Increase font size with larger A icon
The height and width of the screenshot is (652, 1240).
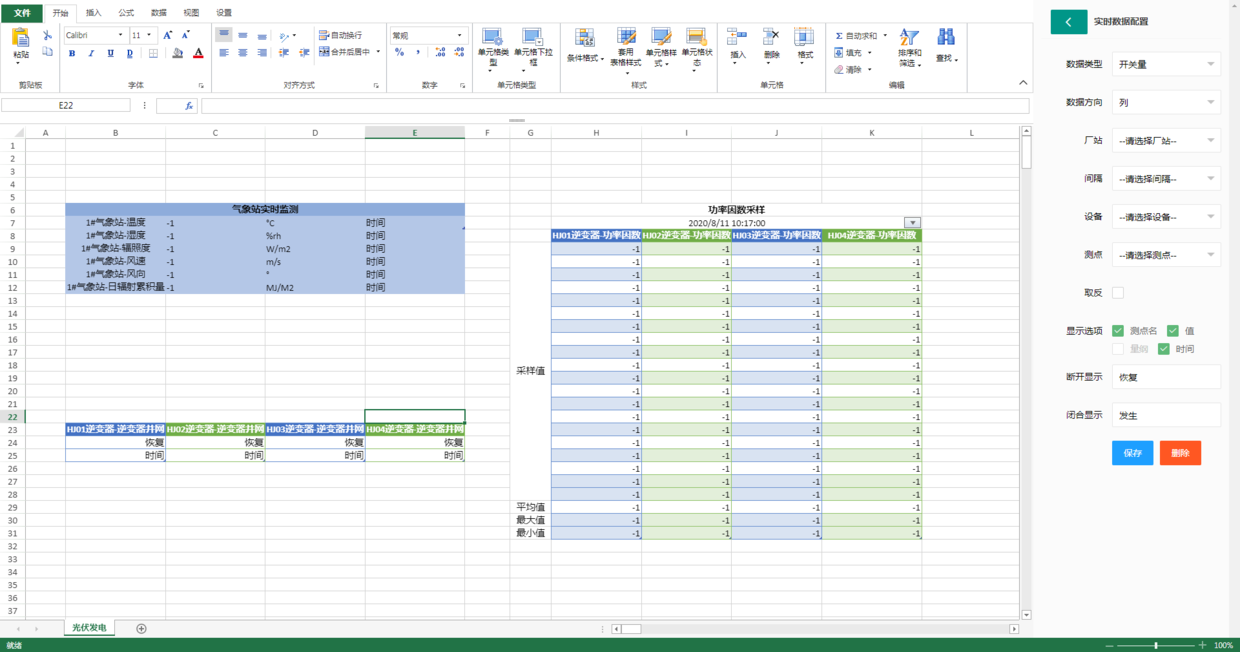pyautogui.click(x=168, y=35)
